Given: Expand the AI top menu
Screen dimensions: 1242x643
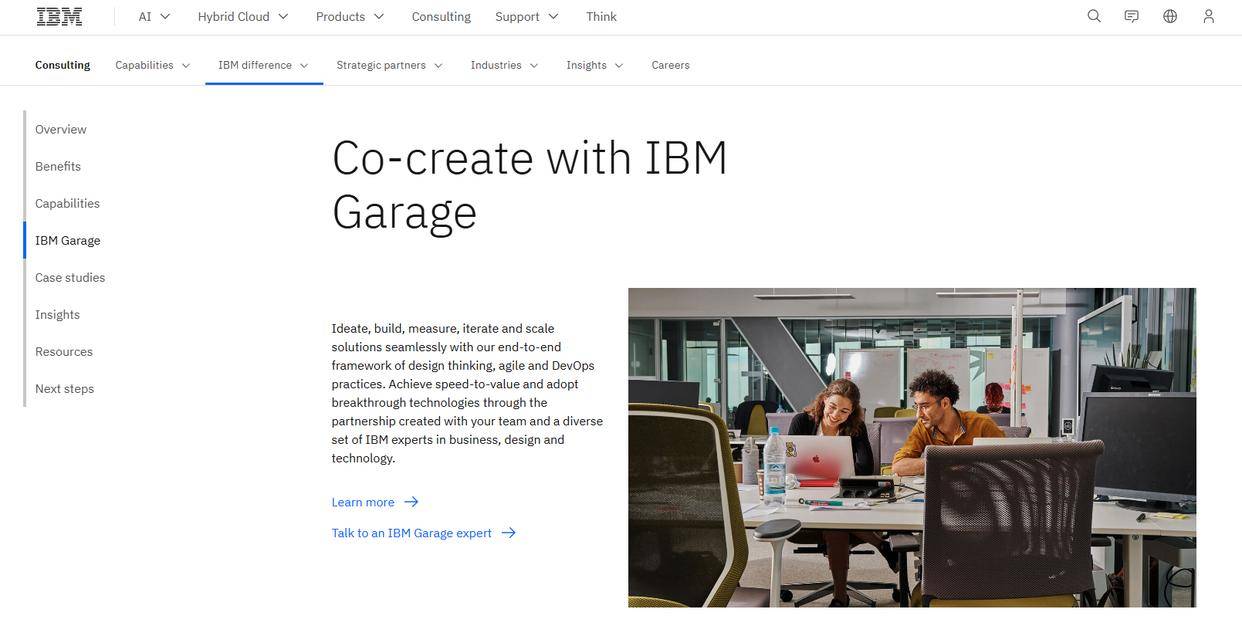Looking at the screenshot, I should 155,16.
